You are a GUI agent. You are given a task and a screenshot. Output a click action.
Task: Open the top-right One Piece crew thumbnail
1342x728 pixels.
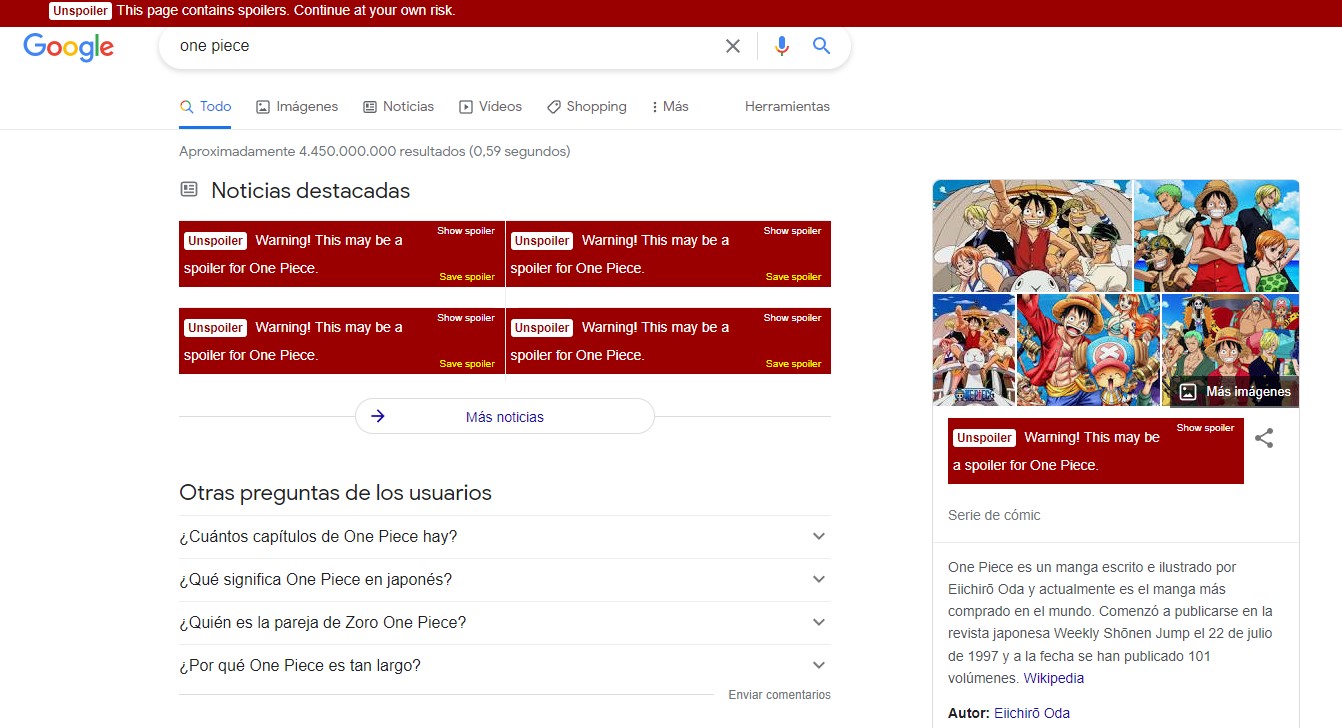tap(1216, 236)
